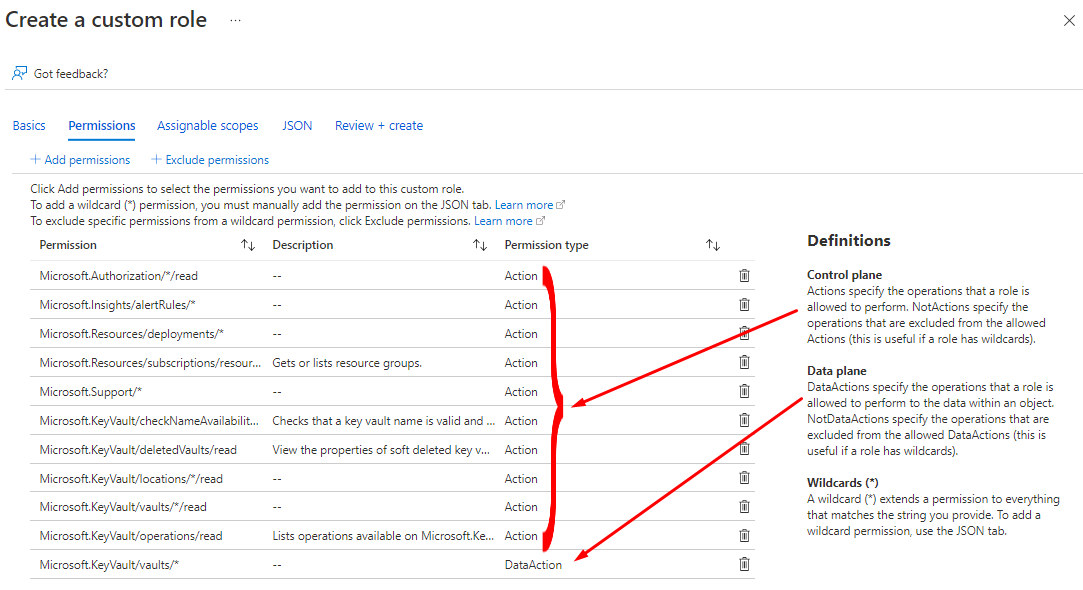Sort table by Description column
This screenshot has height=590, width=1083.
click(480, 245)
